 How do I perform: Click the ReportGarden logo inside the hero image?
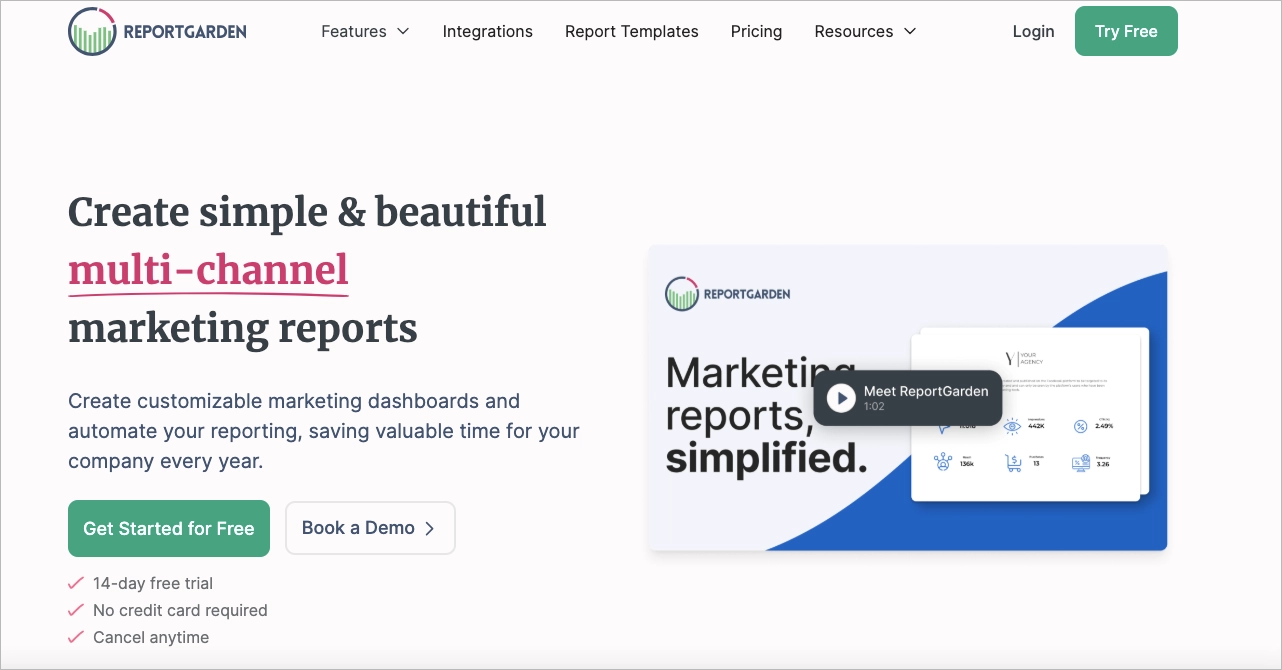pos(682,294)
